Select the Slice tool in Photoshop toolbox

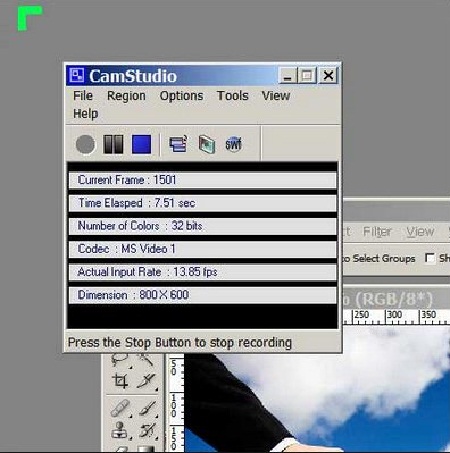tap(147, 381)
